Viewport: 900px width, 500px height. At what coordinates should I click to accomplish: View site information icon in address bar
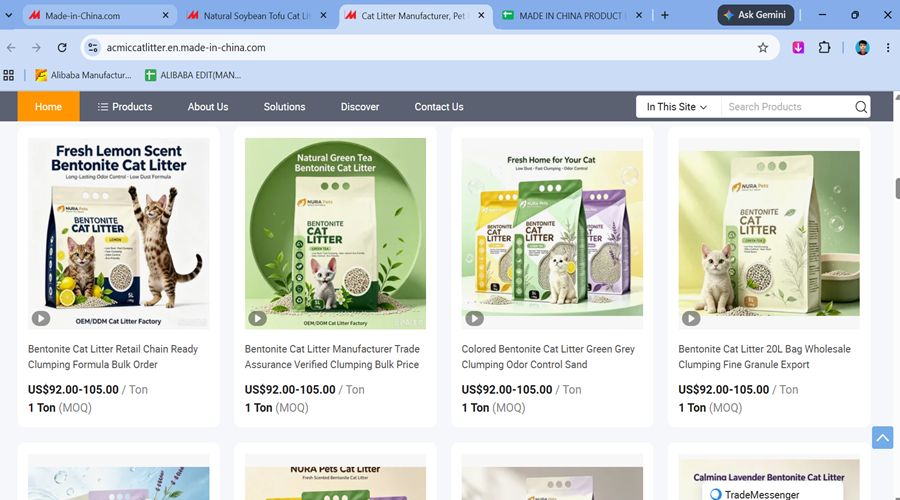[93, 48]
